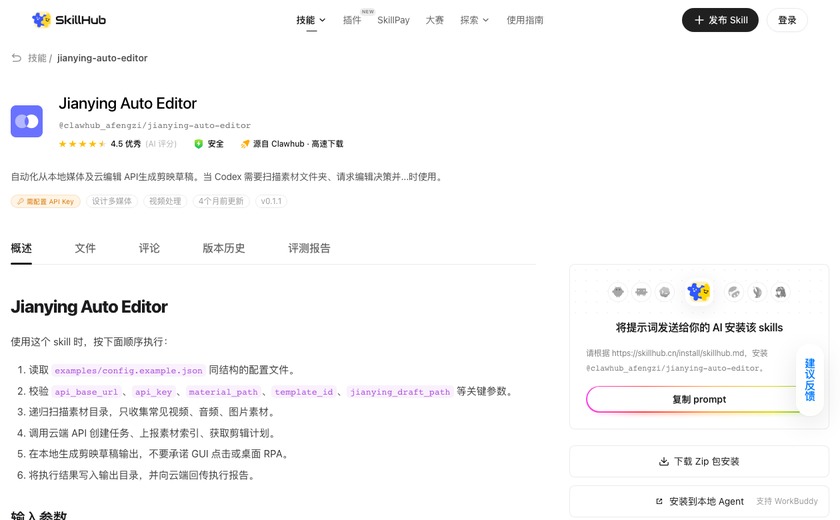Select the third gray terminal-blob agent icon

(x=665, y=292)
